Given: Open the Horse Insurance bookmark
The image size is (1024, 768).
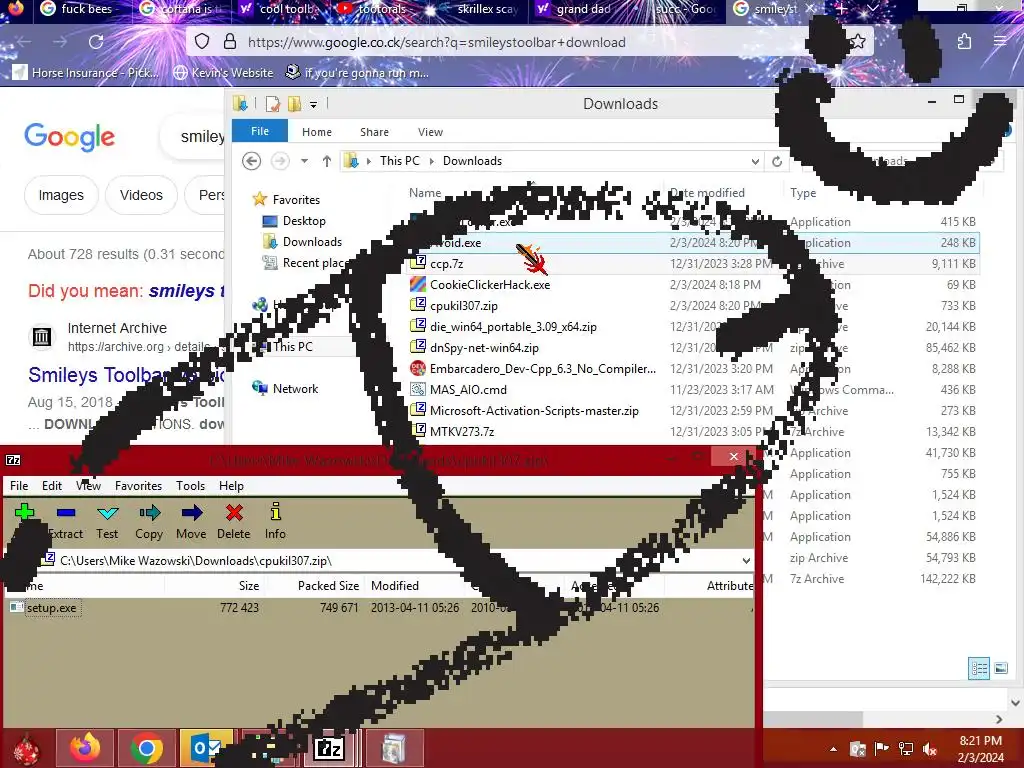Looking at the screenshot, I should coord(86,72).
